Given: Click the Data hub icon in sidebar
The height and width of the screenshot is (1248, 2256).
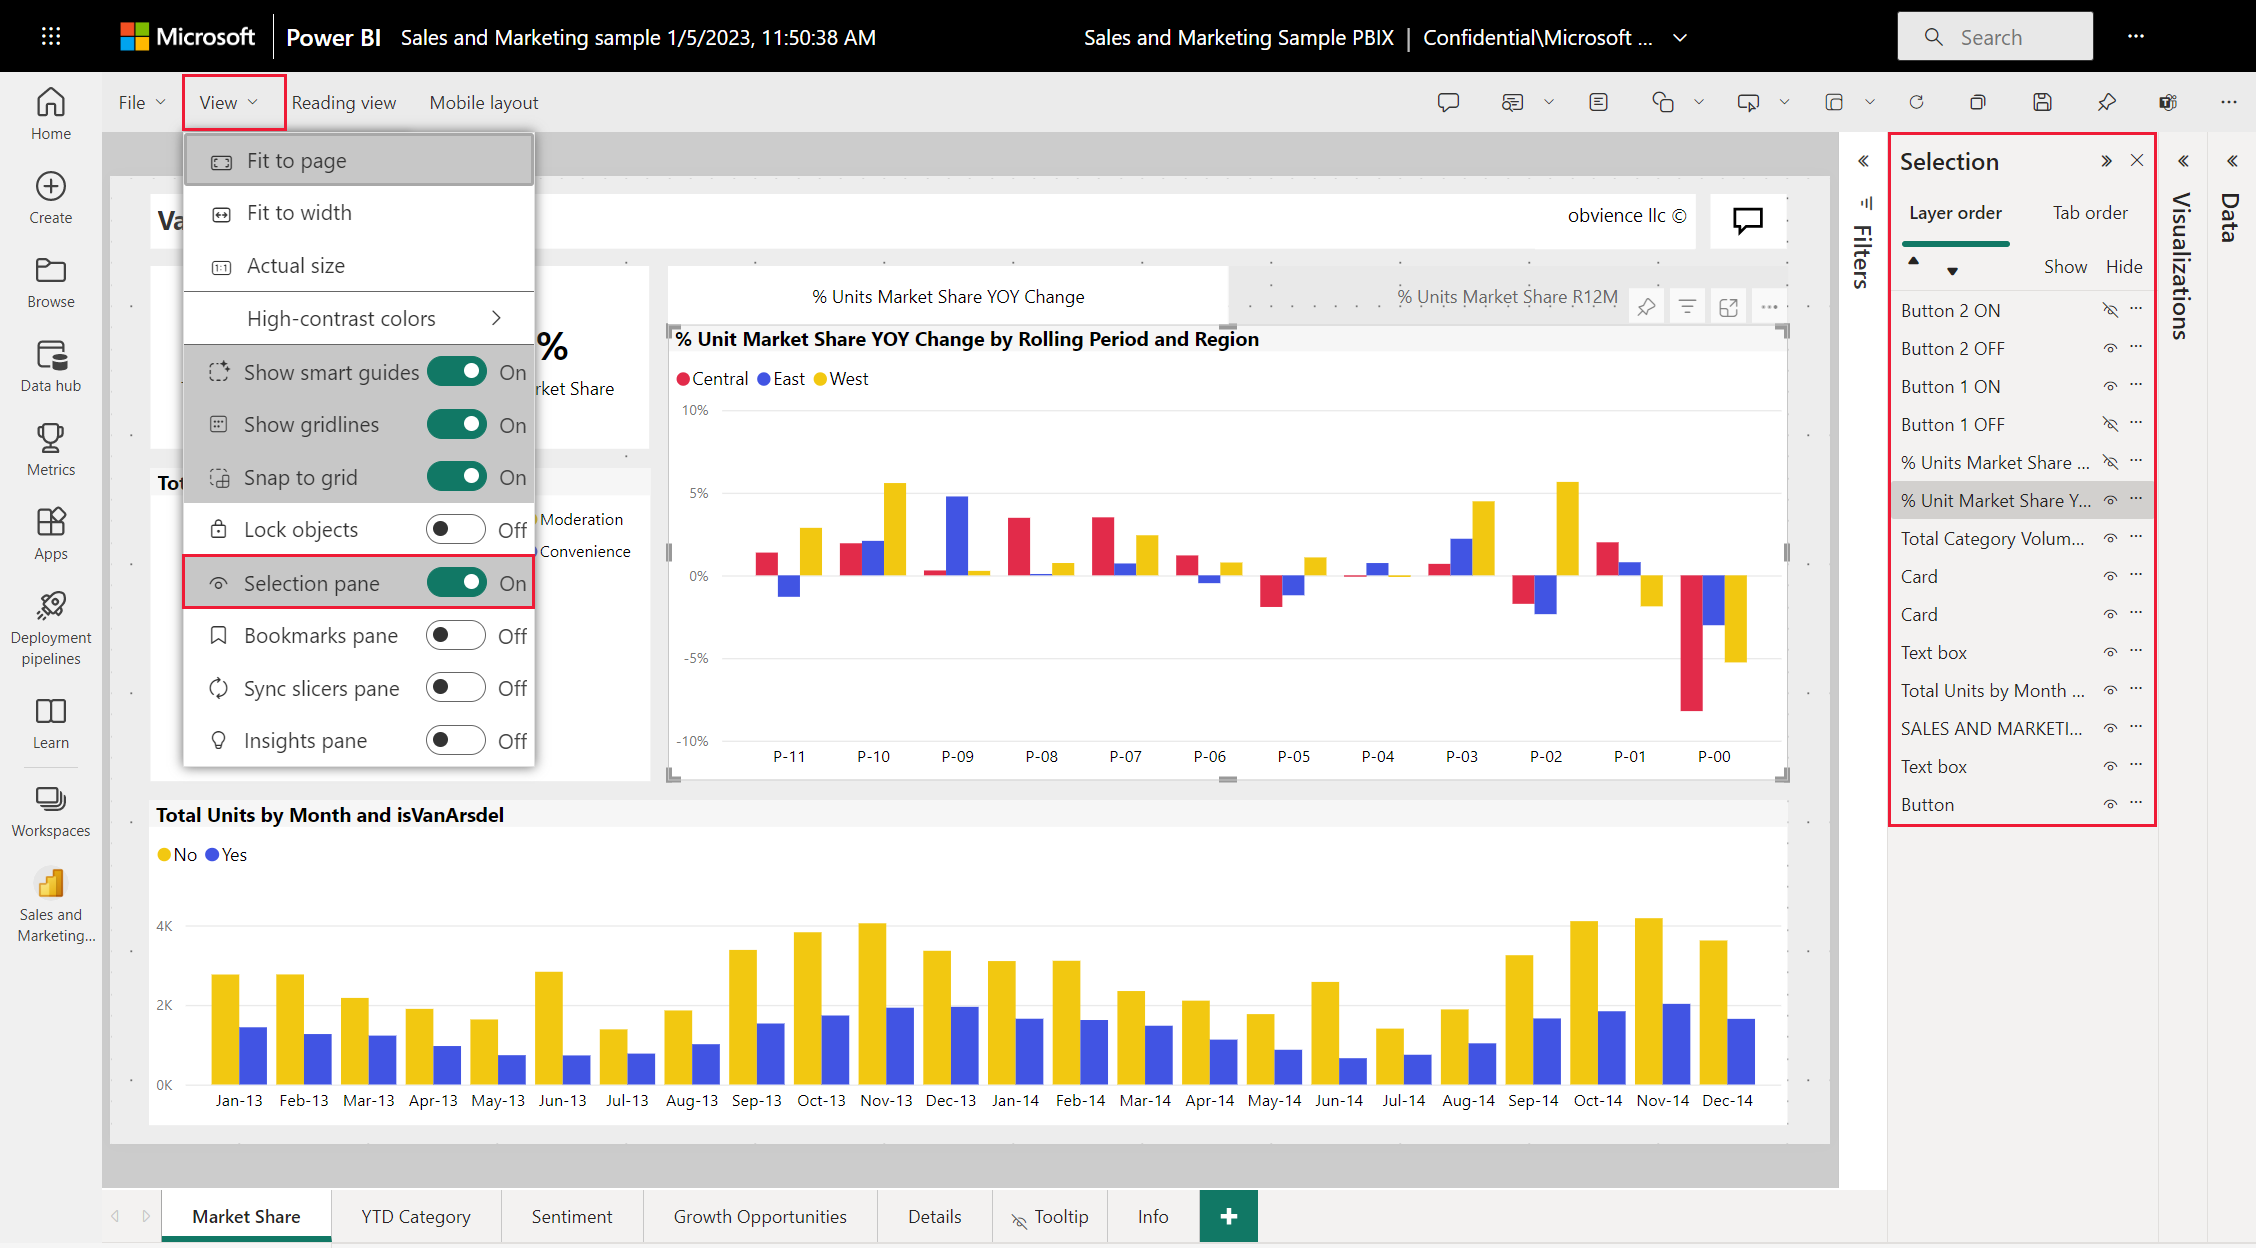Looking at the screenshot, I should coord(49,355).
